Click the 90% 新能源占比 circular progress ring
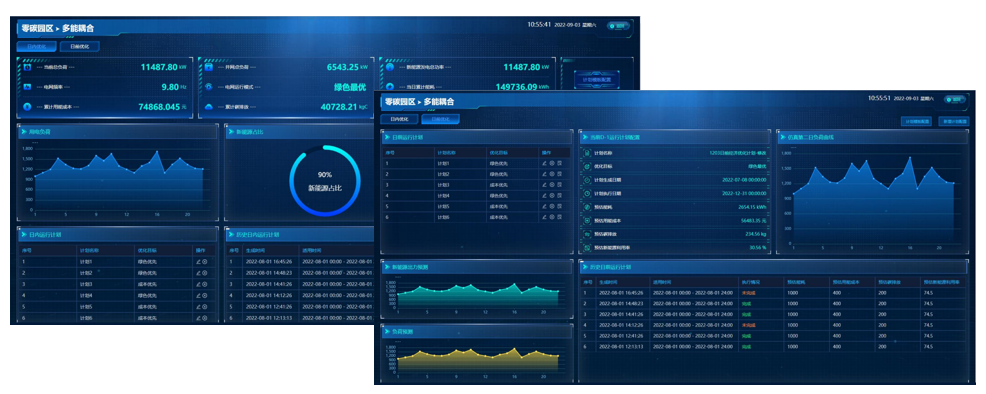986x394 pixels. click(324, 180)
